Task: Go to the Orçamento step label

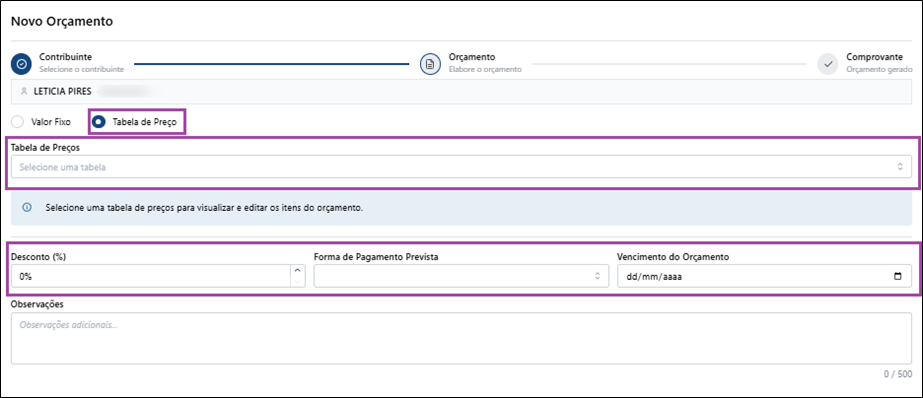Action: 472,57
